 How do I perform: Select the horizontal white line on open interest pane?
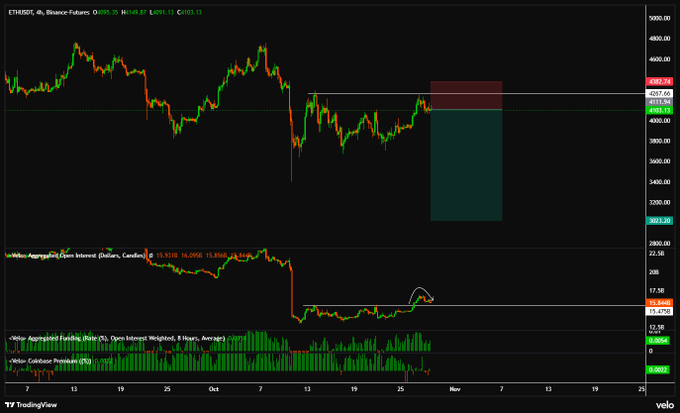pos(474,306)
